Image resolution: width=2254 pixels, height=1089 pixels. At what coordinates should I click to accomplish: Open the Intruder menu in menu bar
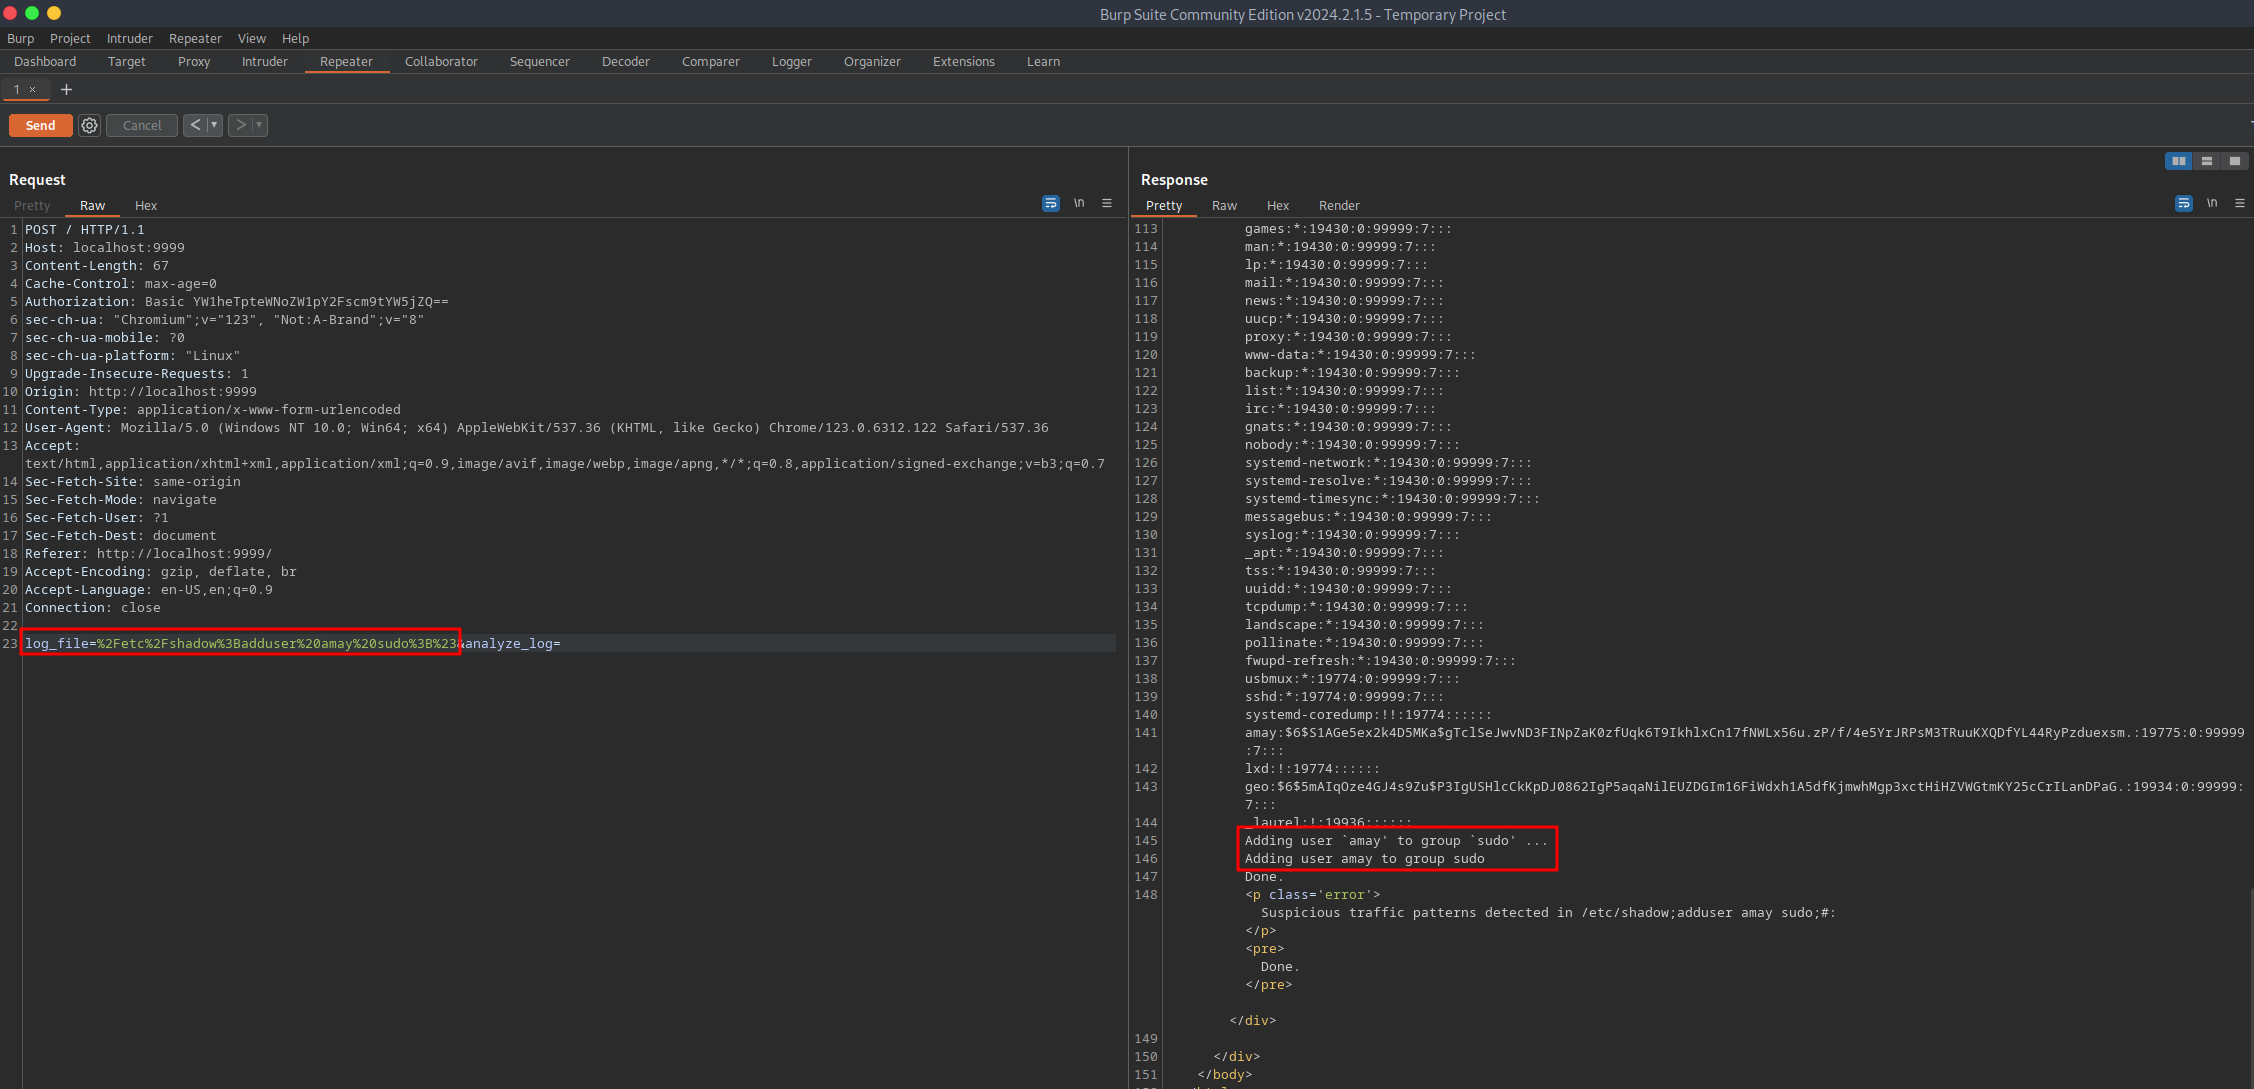click(x=130, y=38)
